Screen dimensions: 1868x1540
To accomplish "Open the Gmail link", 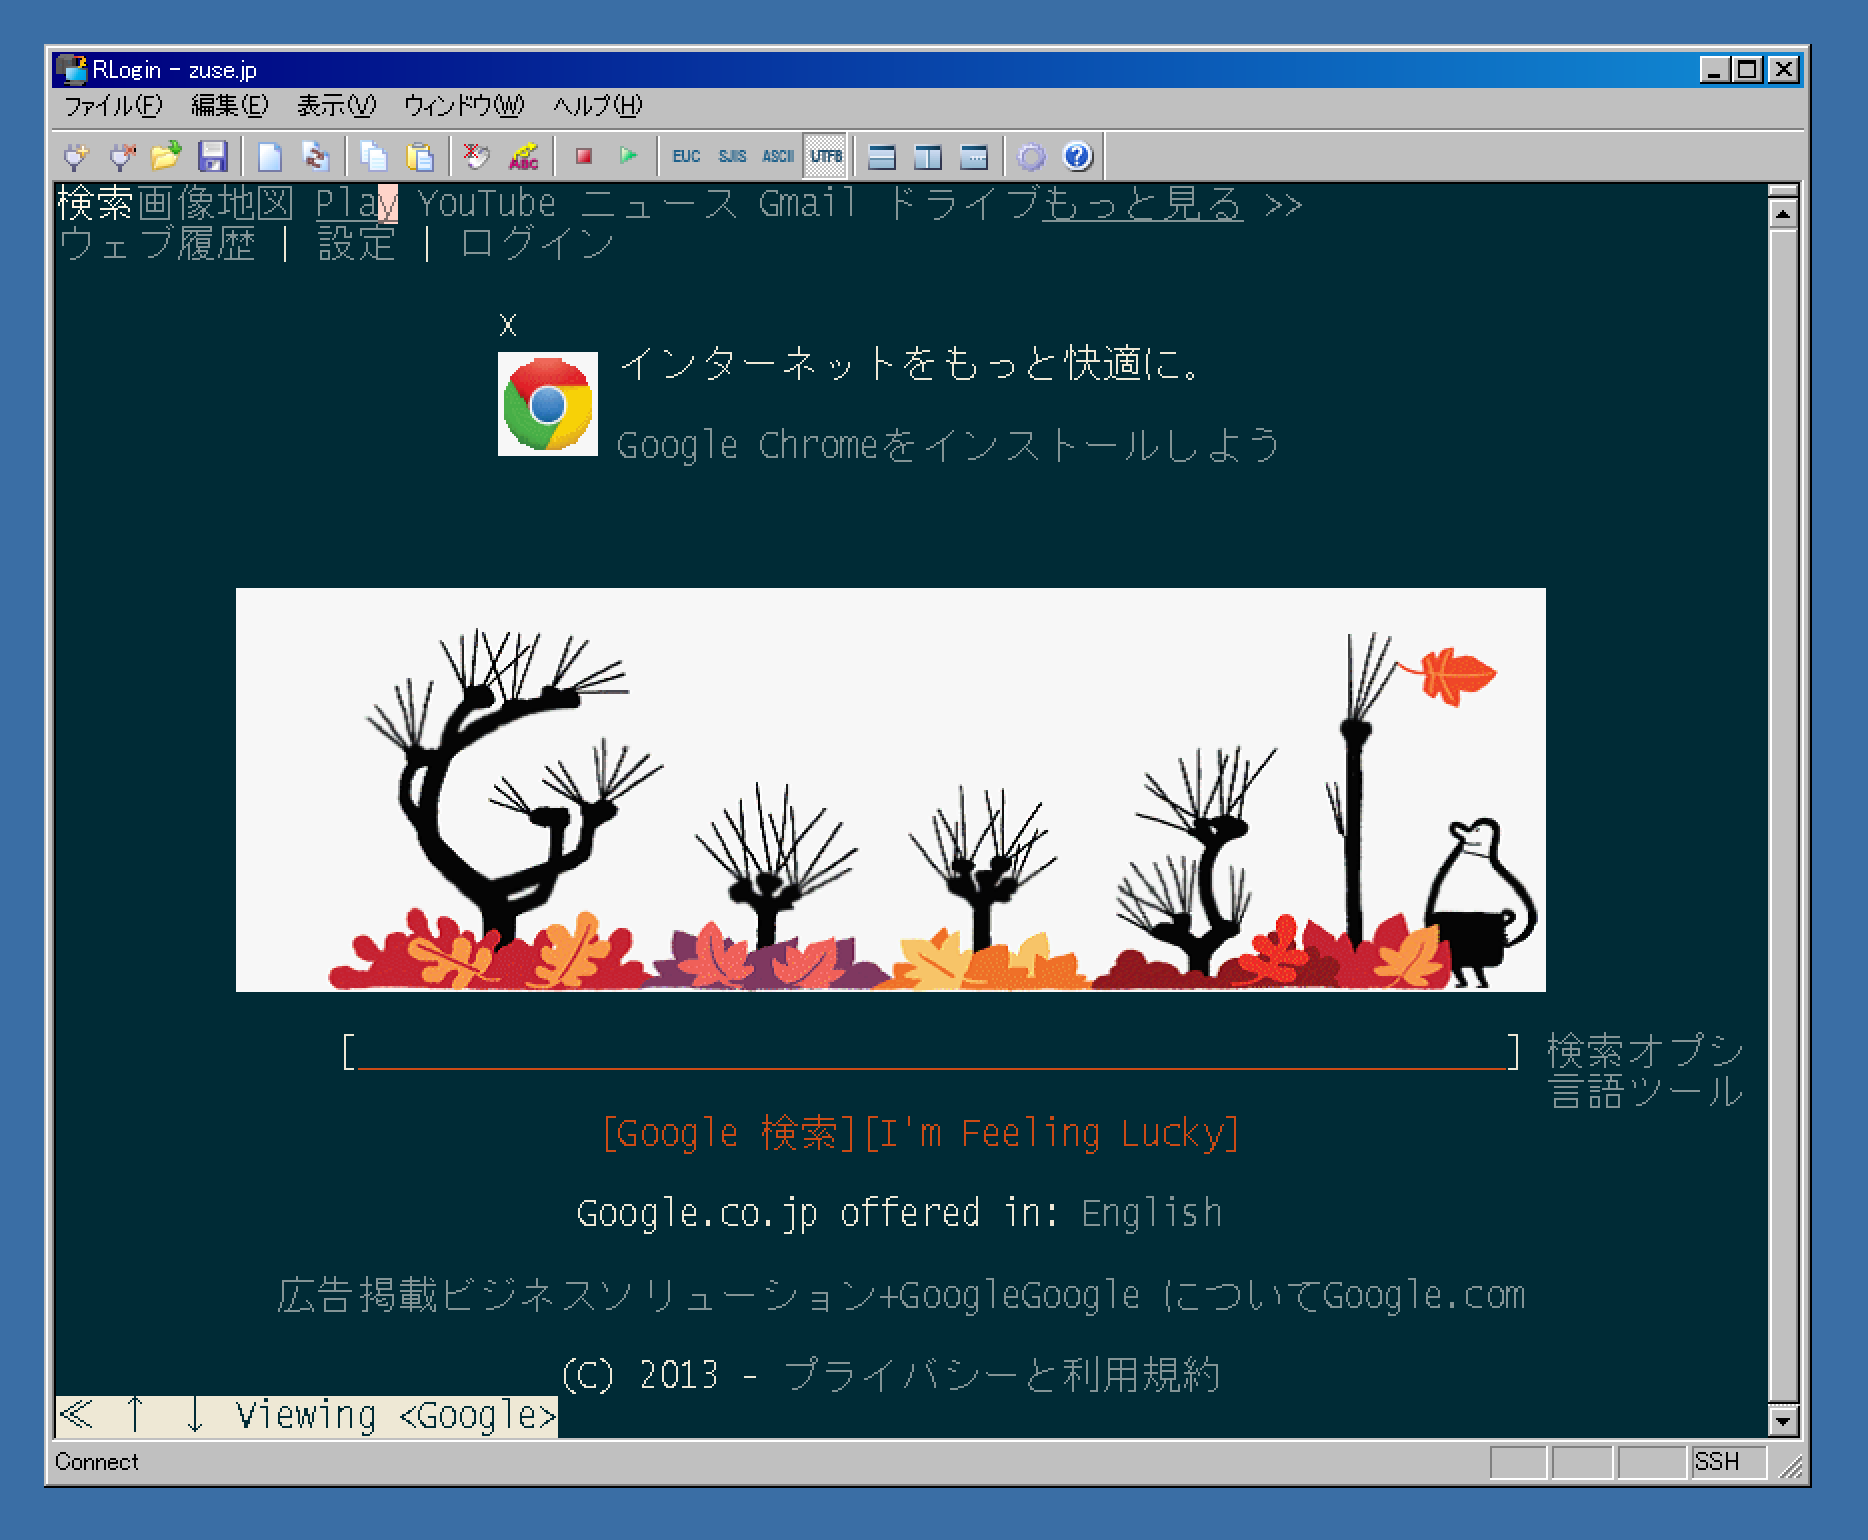I will (808, 204).
